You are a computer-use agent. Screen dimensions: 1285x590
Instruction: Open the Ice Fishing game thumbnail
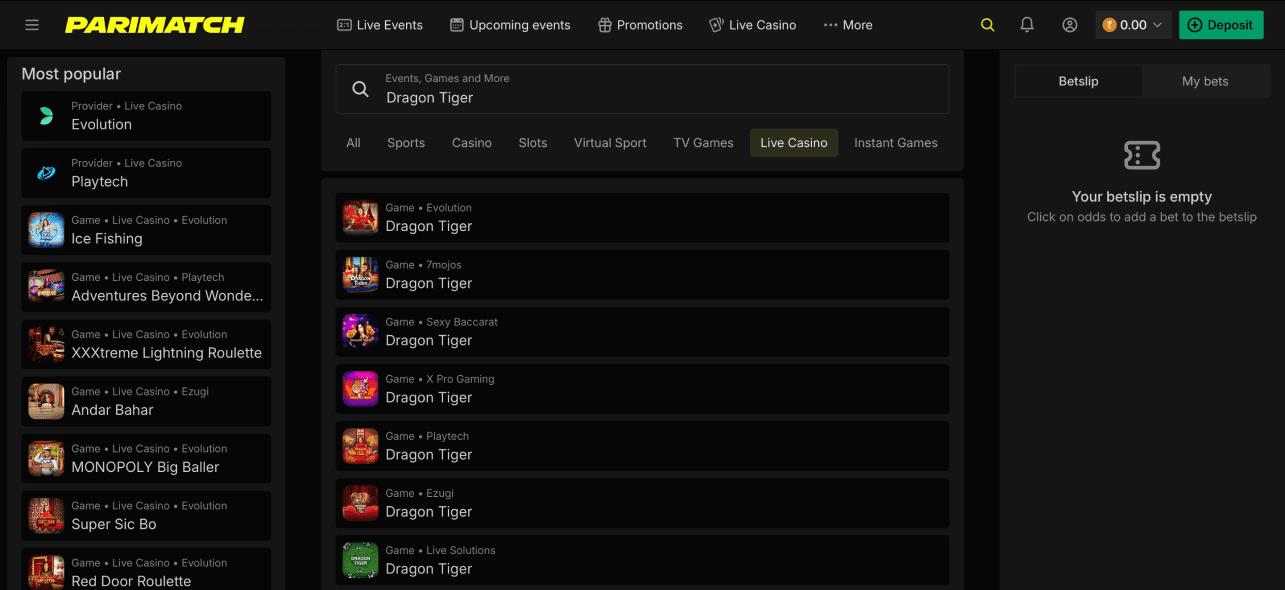click(x=46, y=230)
